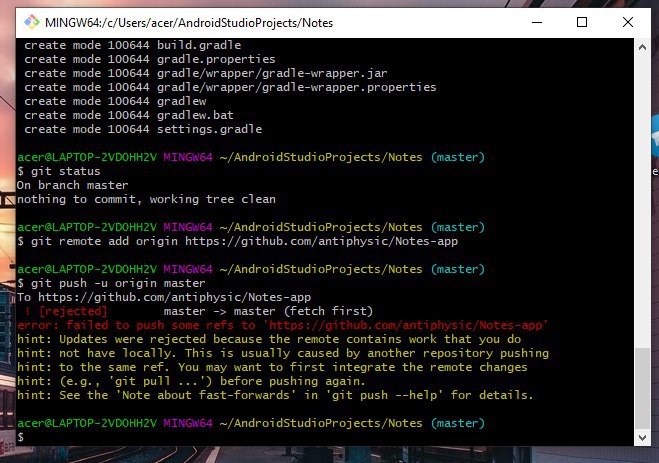Screen dimensions: 659x463
Task: Click the line 'create mode 100644 settings.gradle'
Action: (x=143, y=129)
